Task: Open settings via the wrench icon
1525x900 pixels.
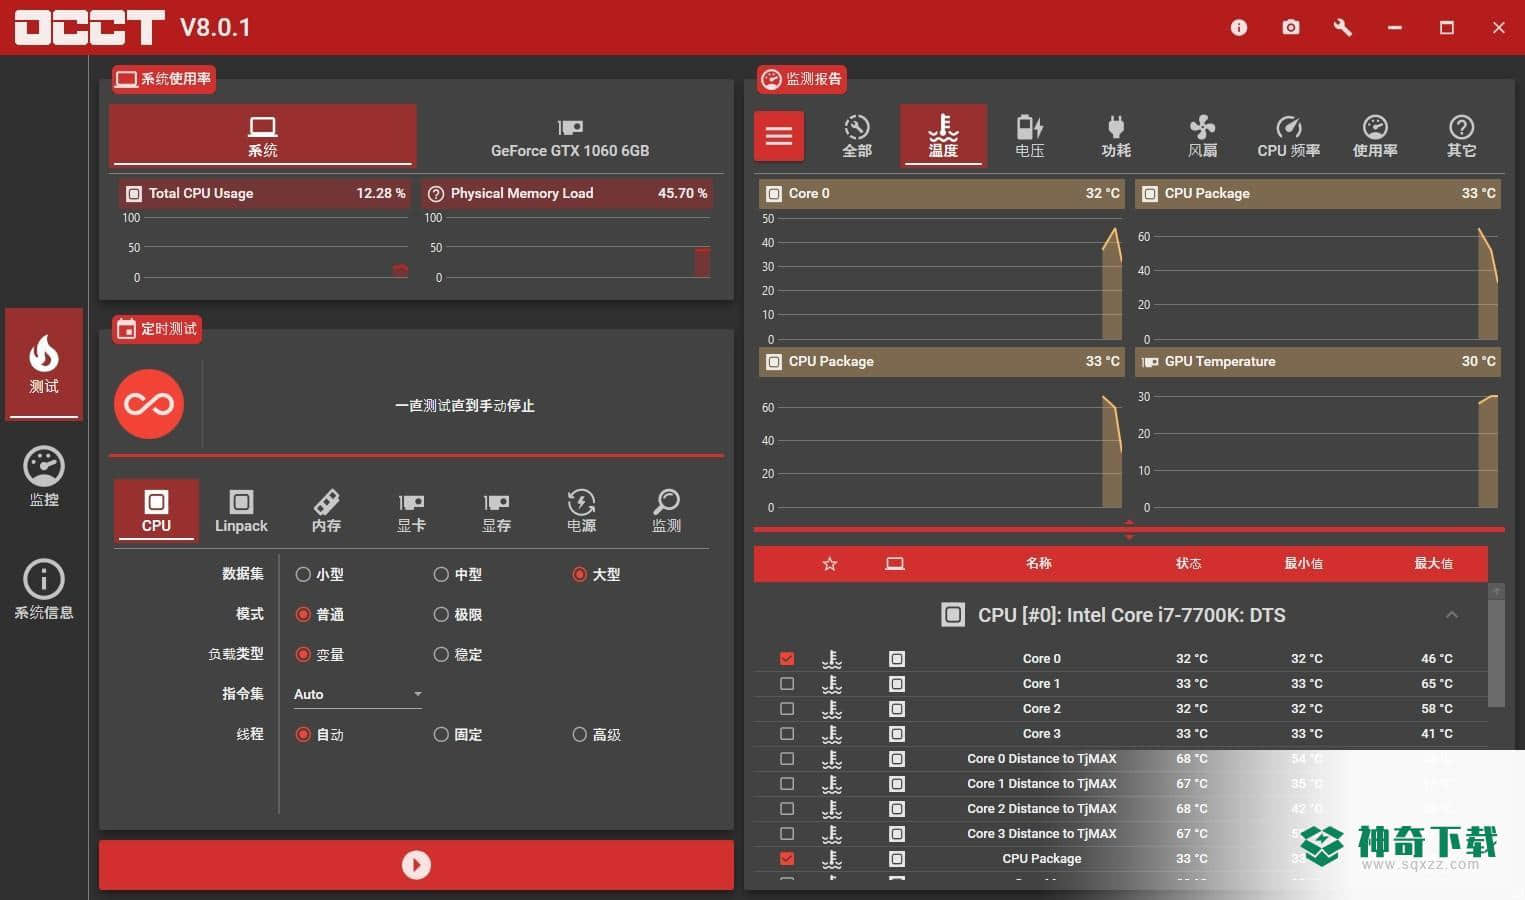Action: click(x=1343, y=27)
